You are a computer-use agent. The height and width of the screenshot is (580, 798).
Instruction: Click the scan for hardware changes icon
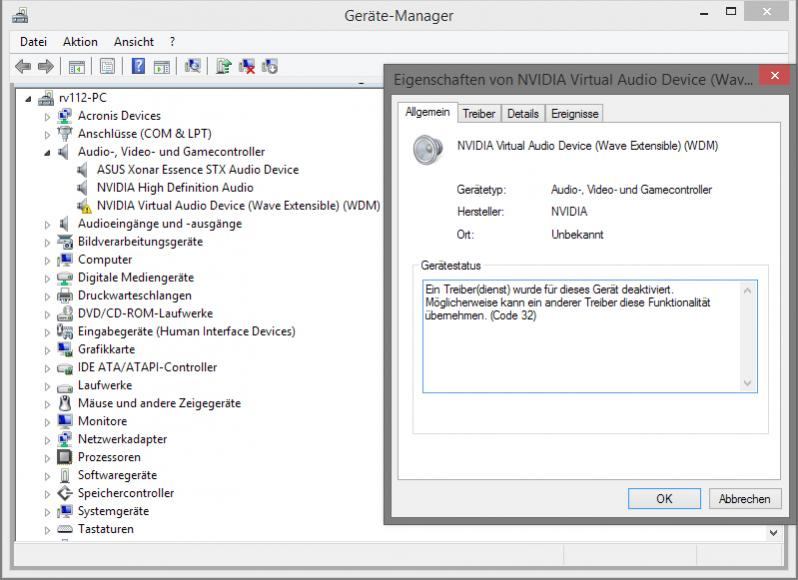193,67
